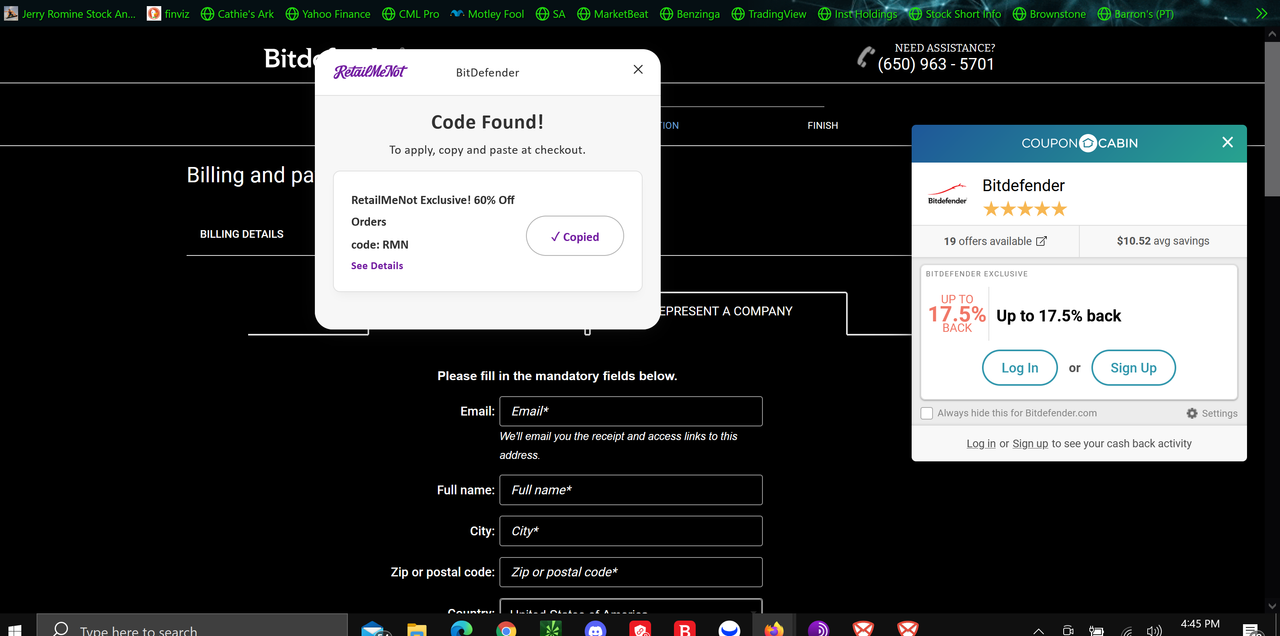Screen dimensions: 1280x636
Task: Click the Windows Start button
Action: tap(17, 630)
